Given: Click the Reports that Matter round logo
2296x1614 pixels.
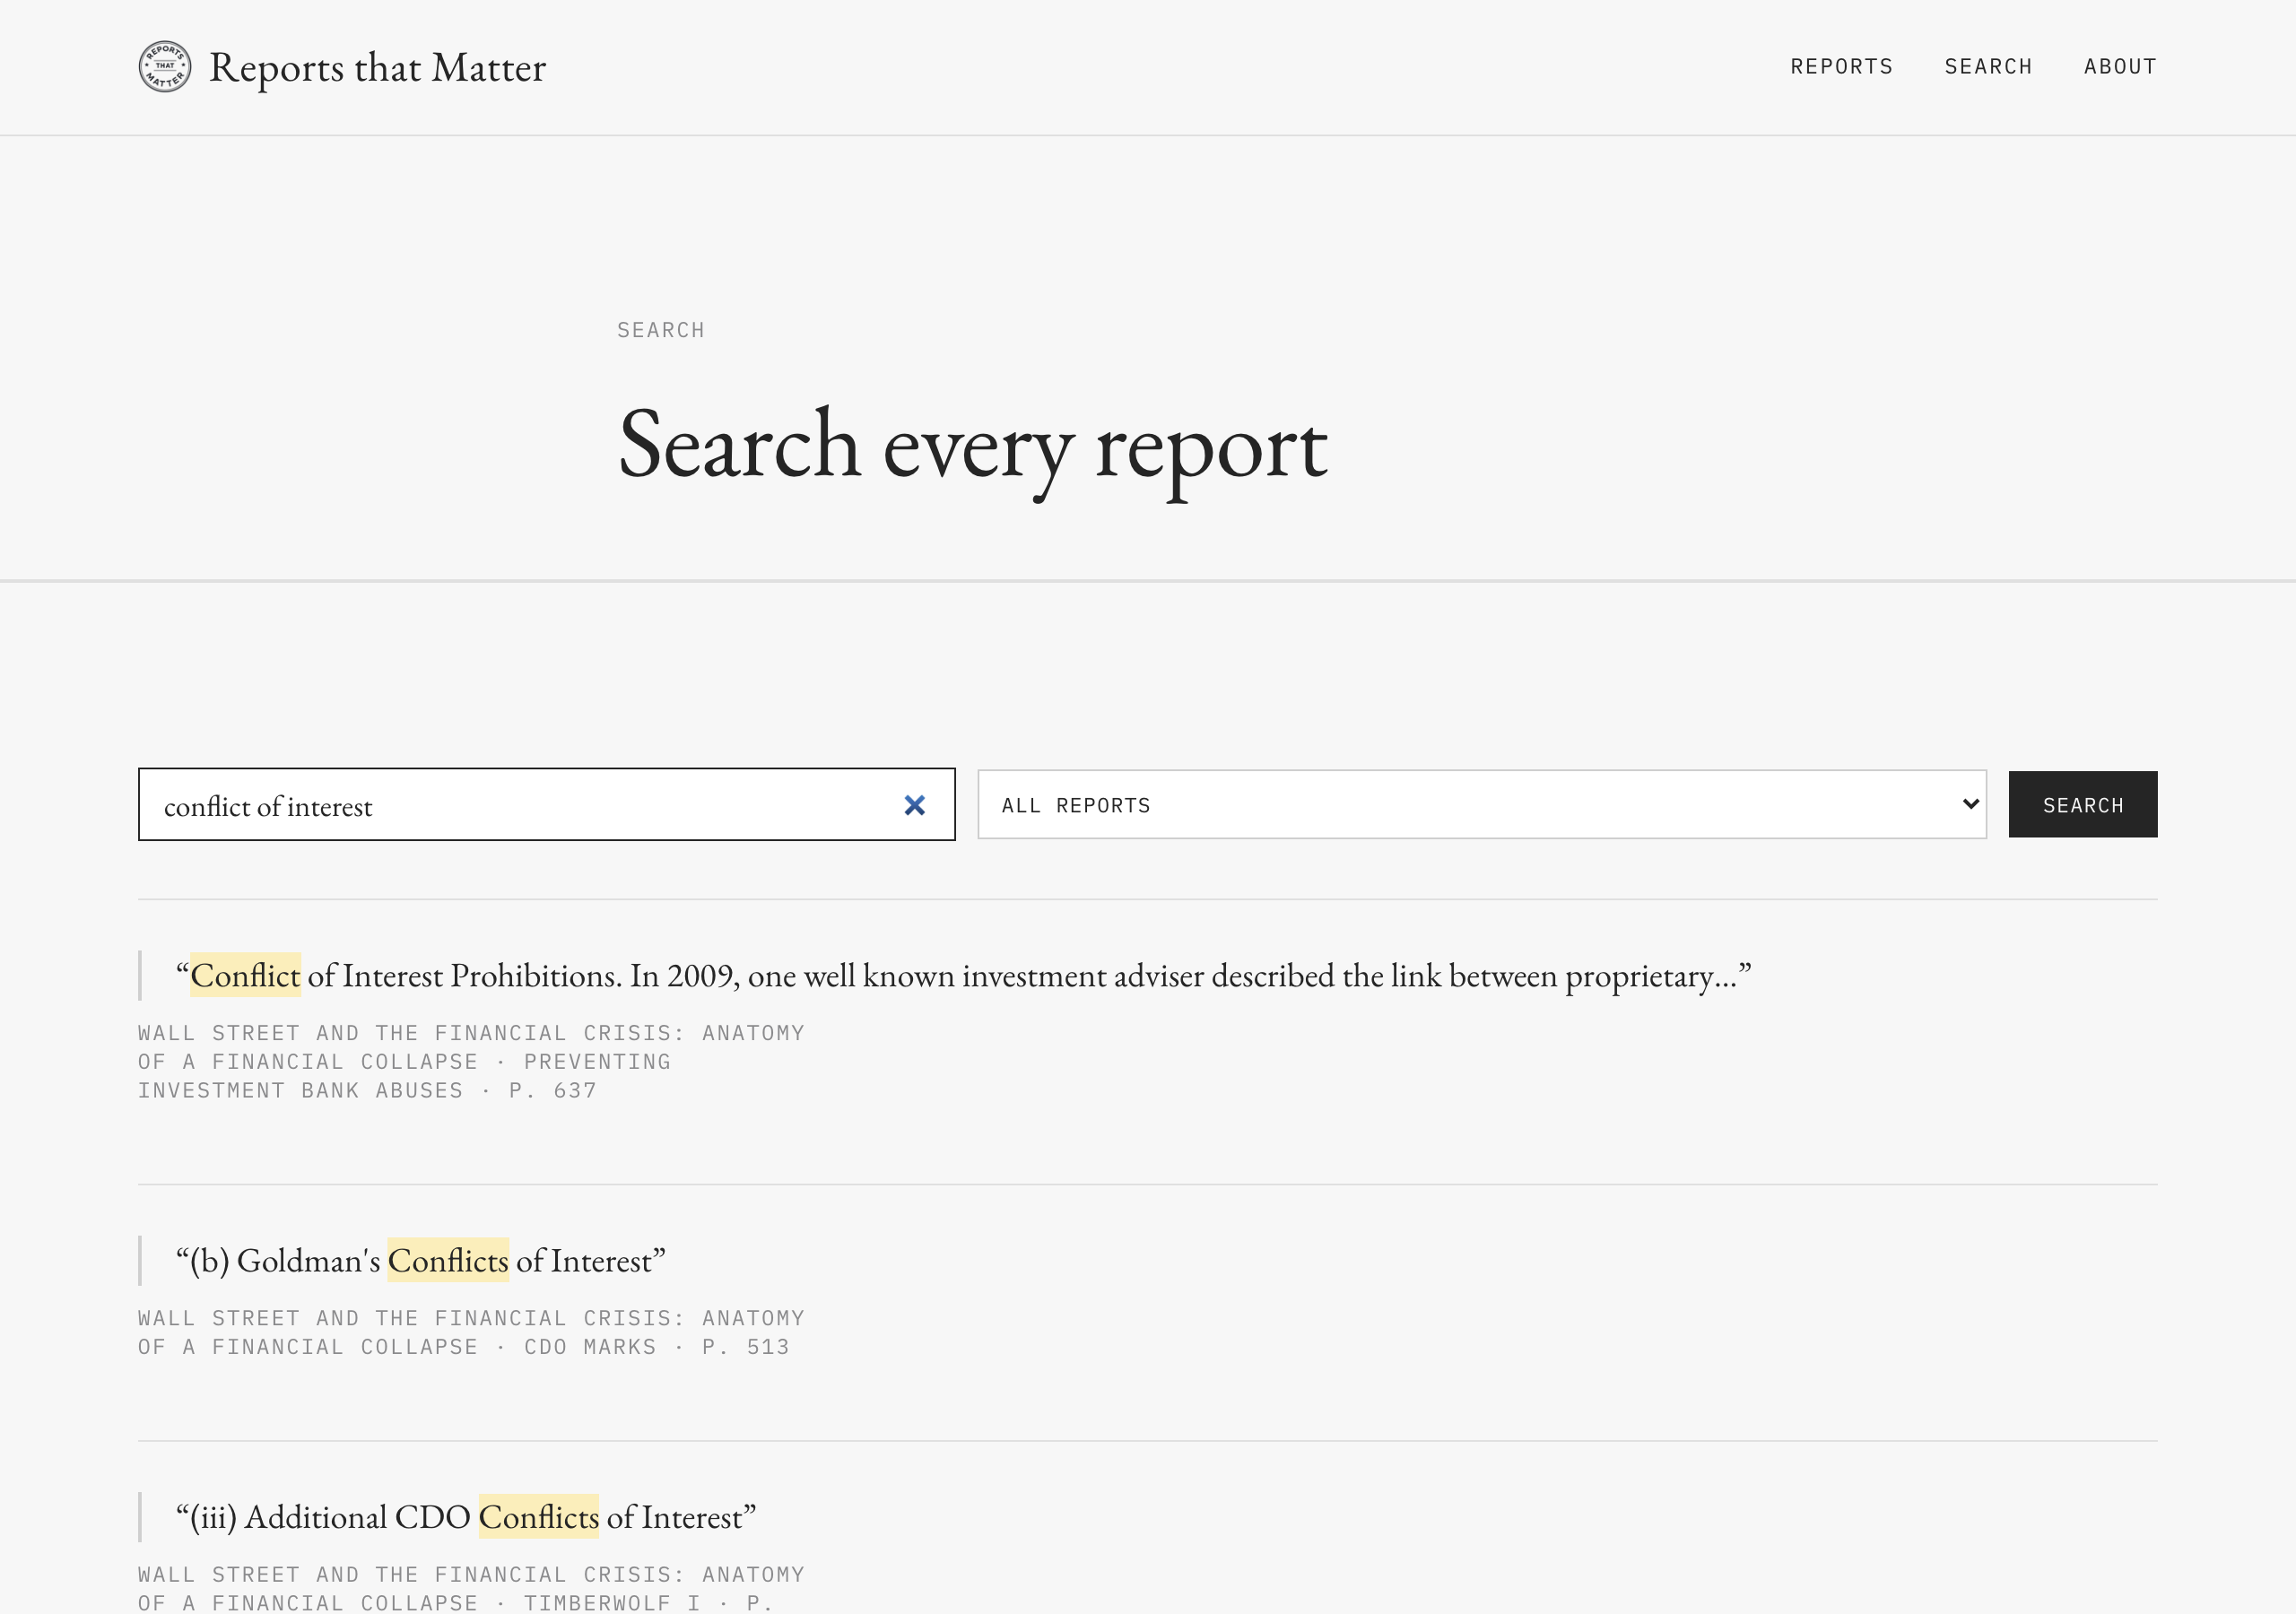Looking at the screenshot, I should click(x=164, y=67).
